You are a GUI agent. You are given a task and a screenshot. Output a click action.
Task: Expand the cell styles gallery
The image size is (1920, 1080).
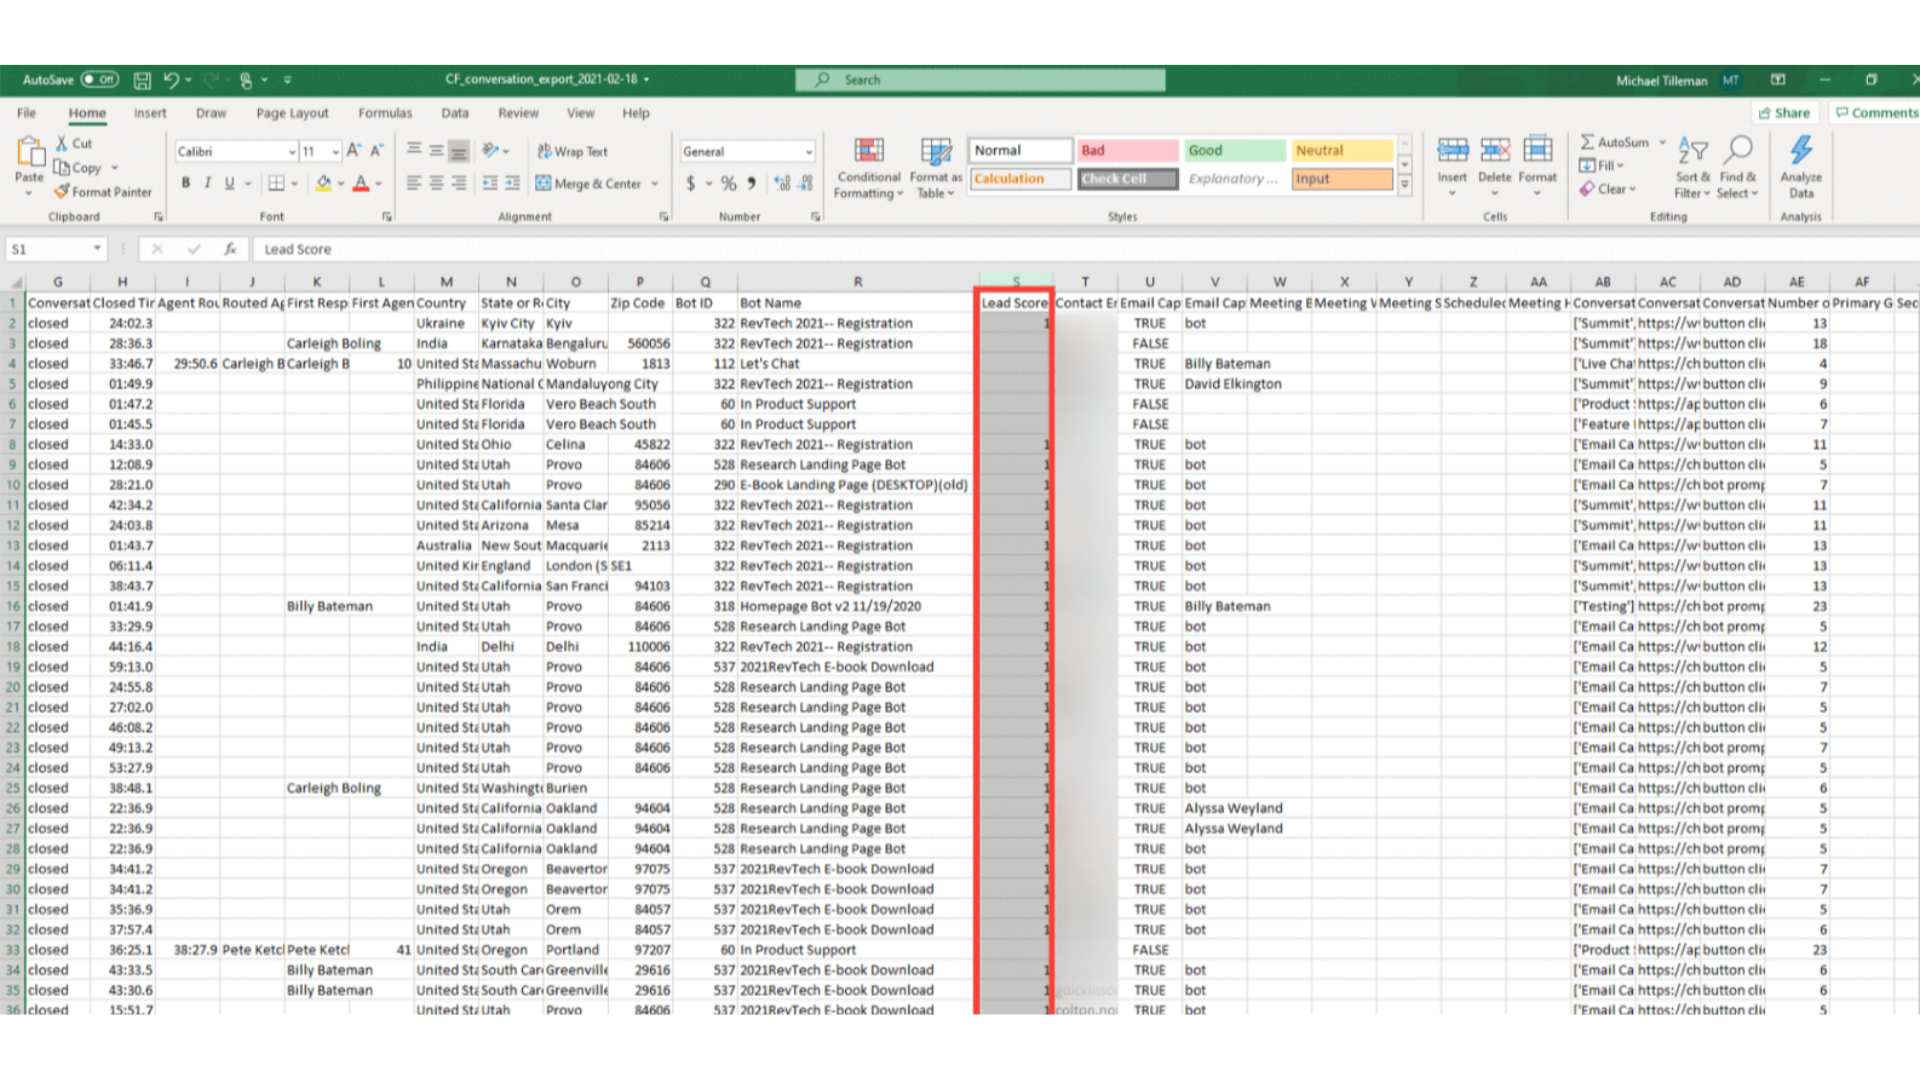point(1404,184)
